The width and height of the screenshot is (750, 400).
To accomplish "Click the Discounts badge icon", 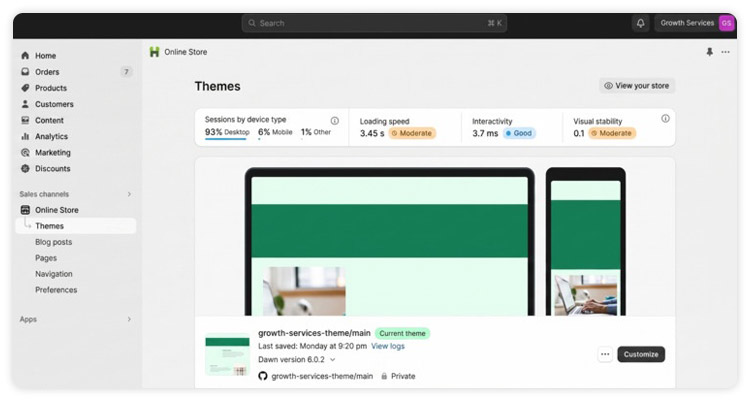I will (x=25, y=168).
